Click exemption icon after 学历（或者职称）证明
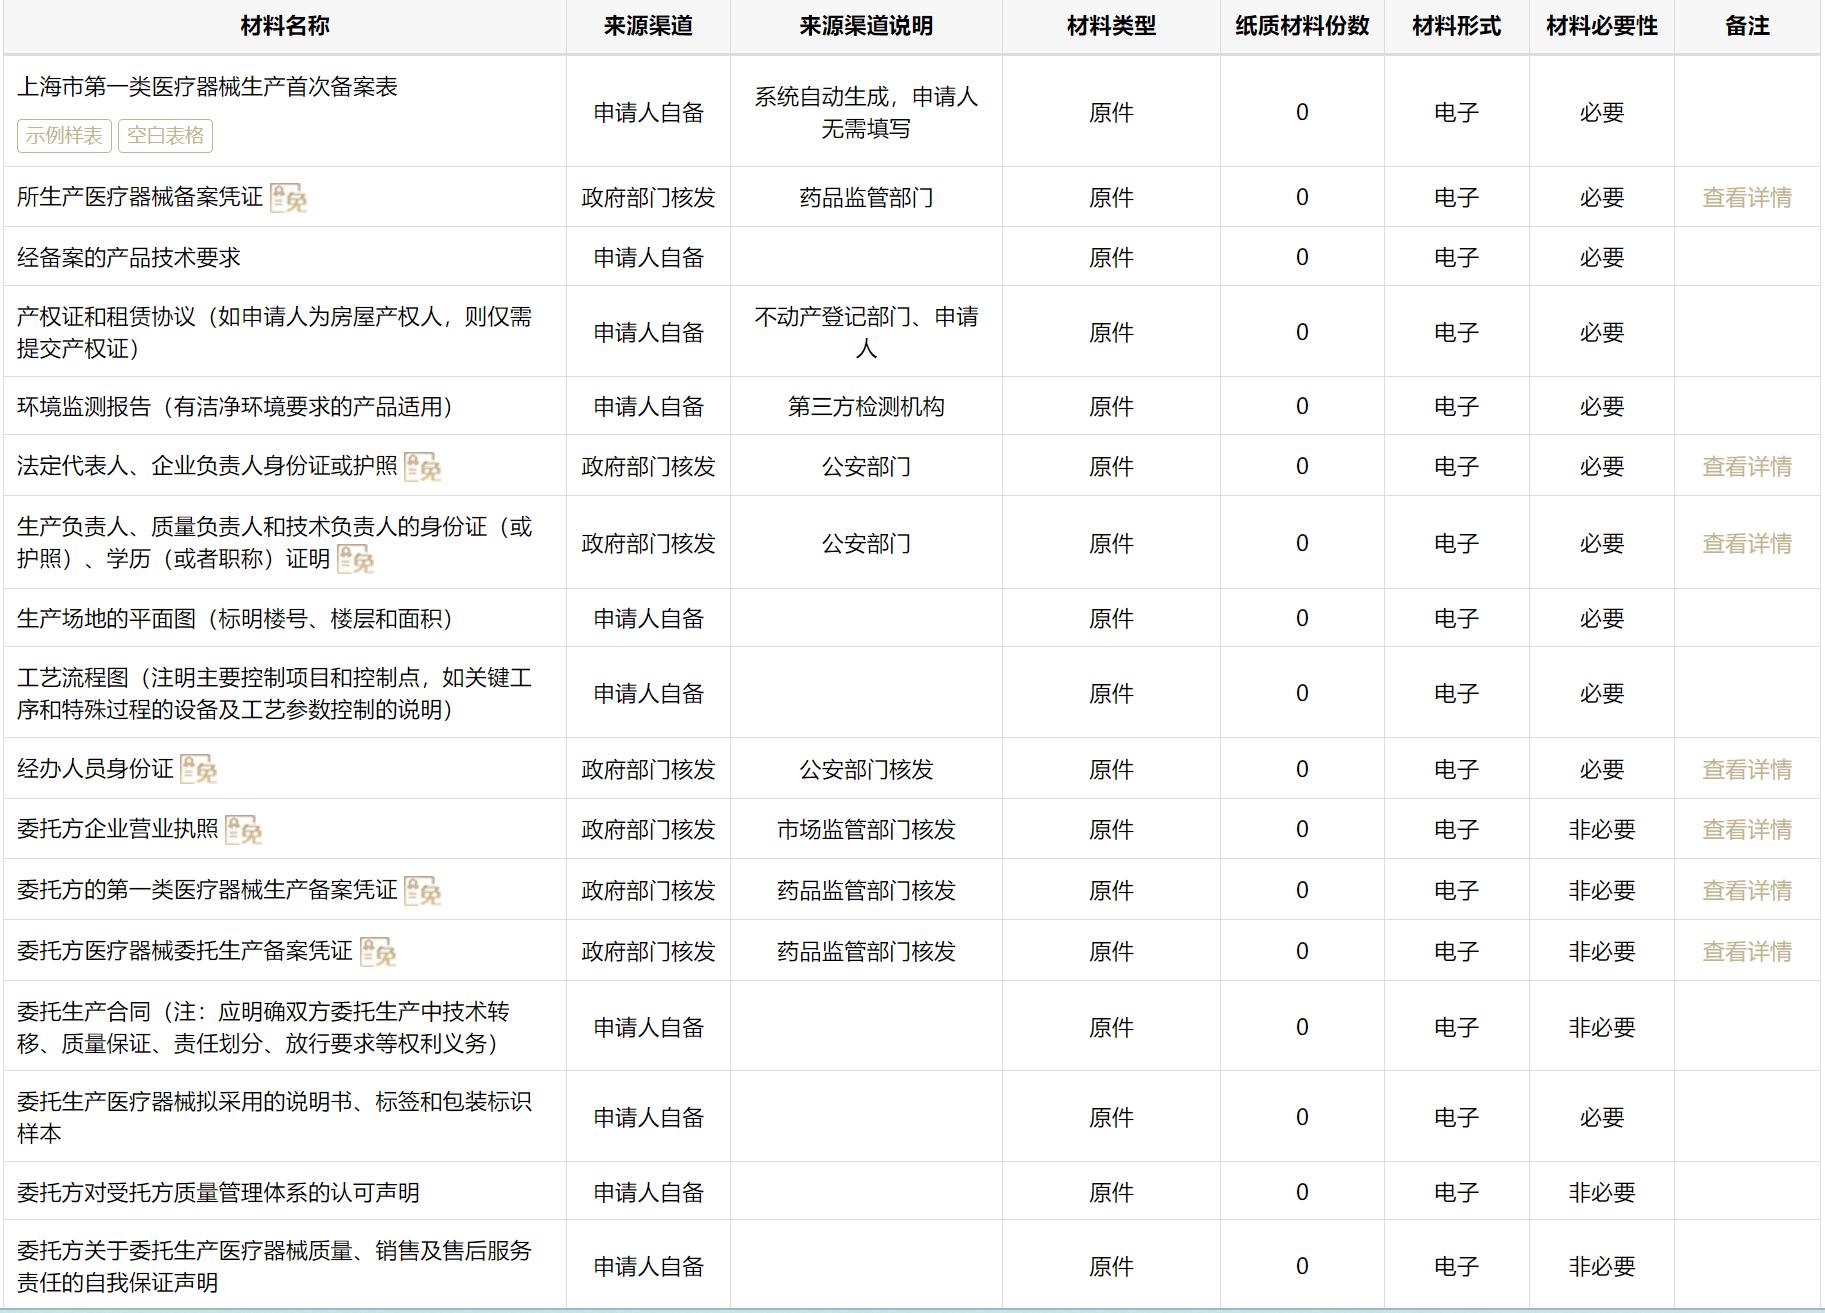 coord(355,559)
